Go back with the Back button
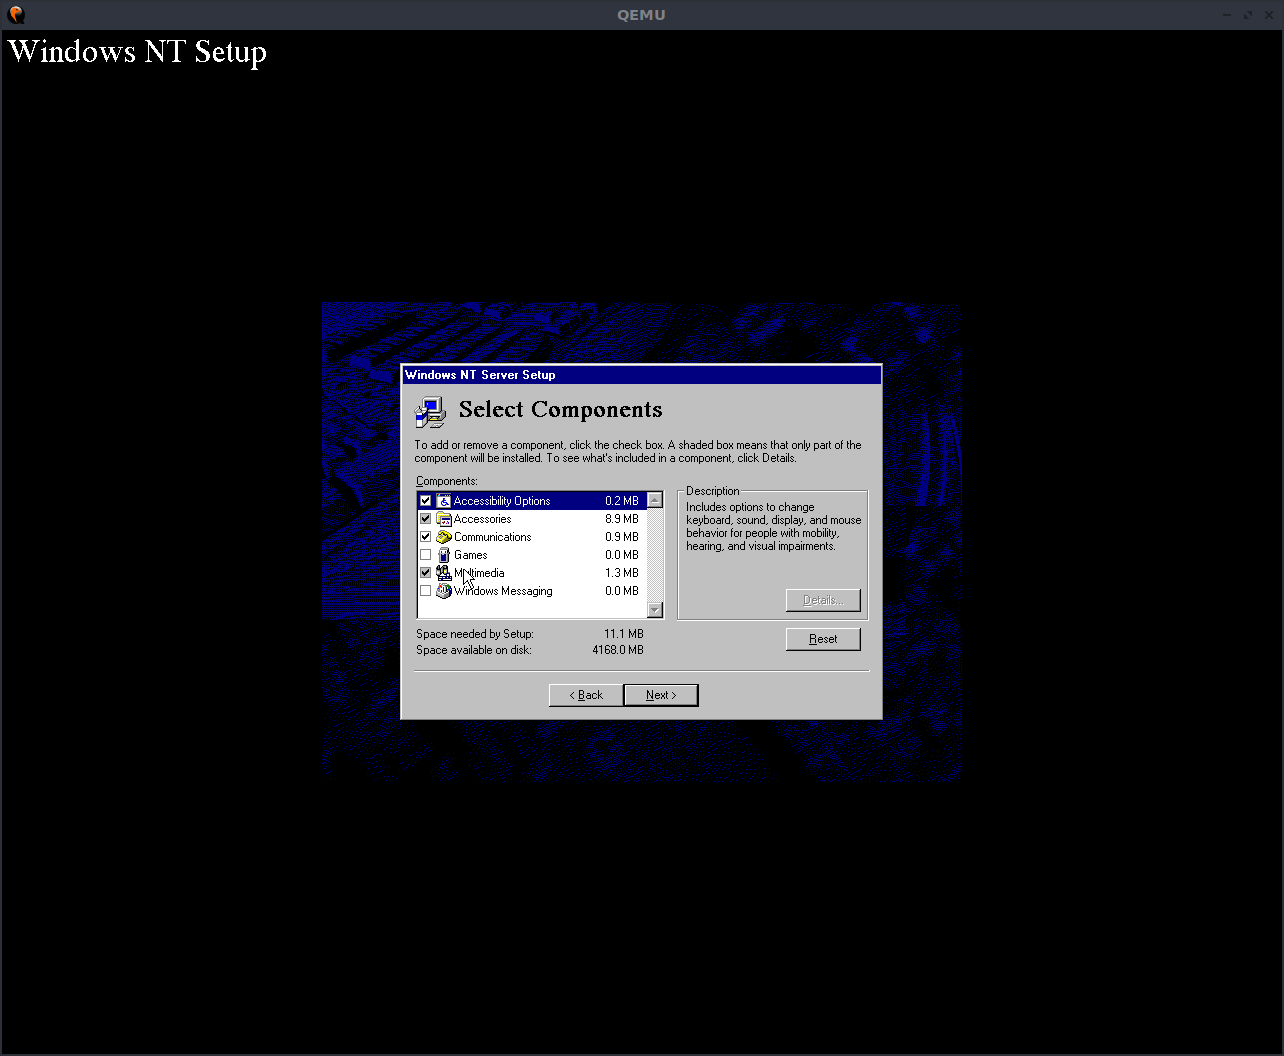 [586, 695]
